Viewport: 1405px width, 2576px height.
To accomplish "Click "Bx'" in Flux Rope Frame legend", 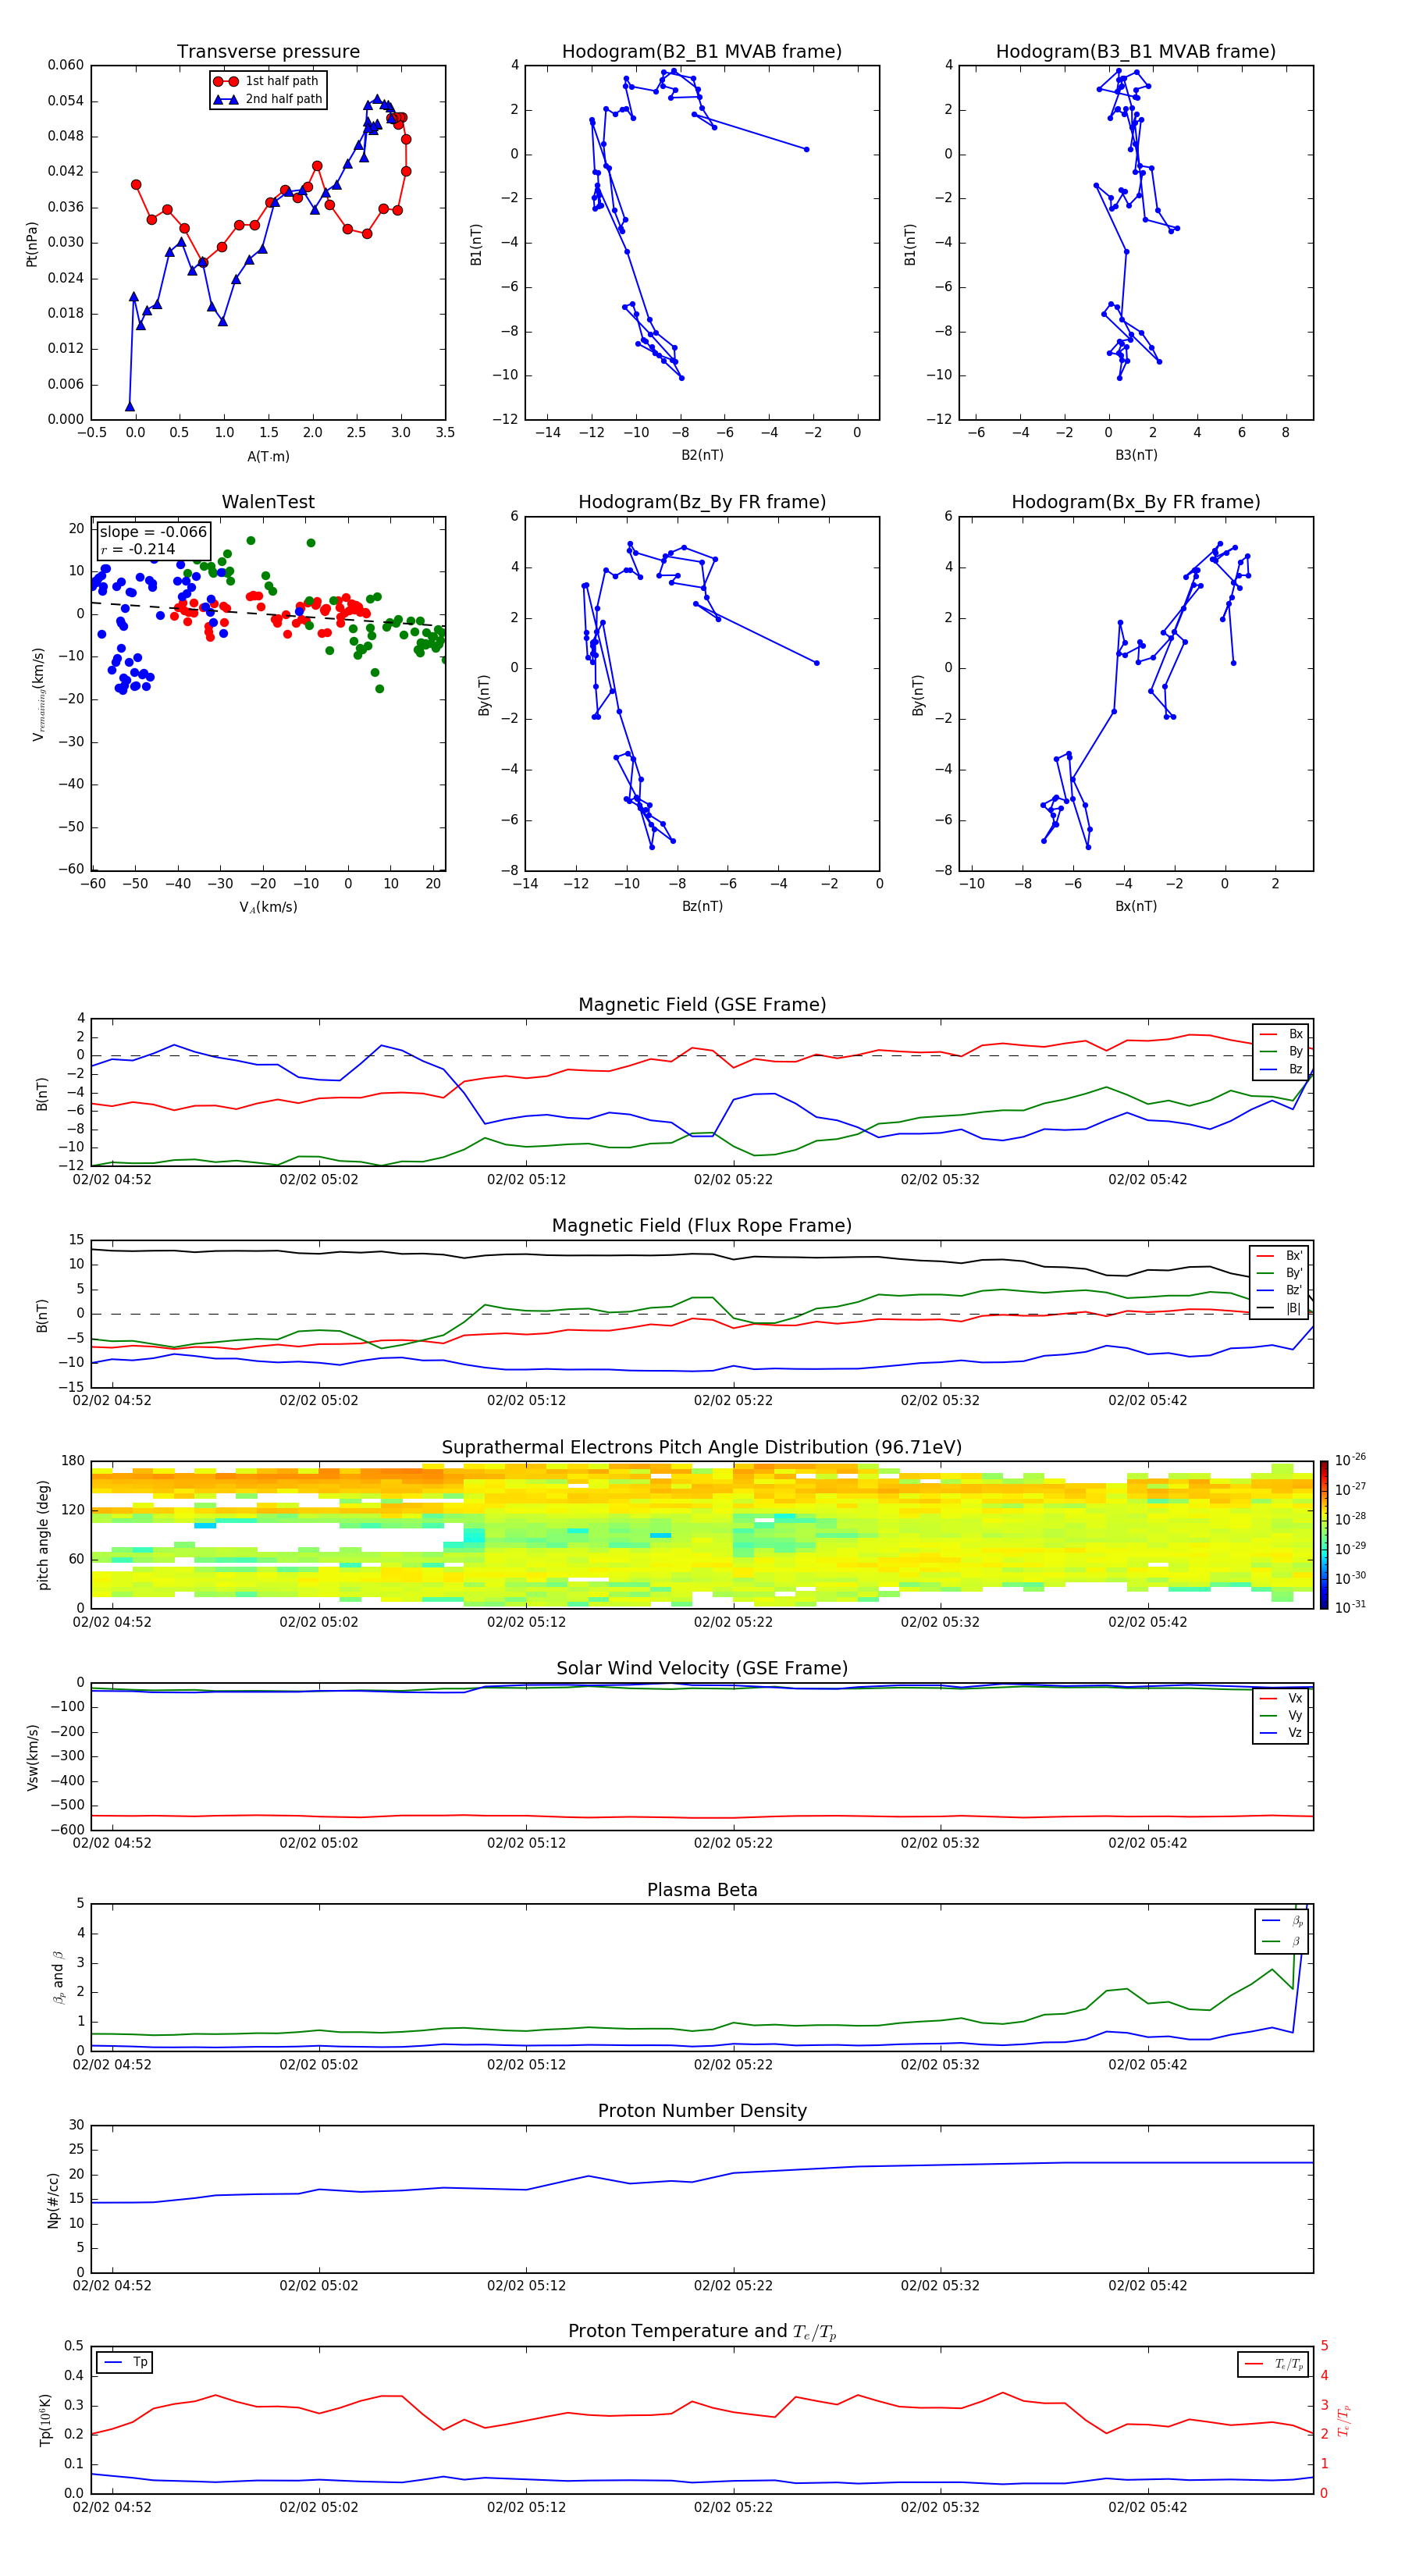I will pos(1294,1256).
